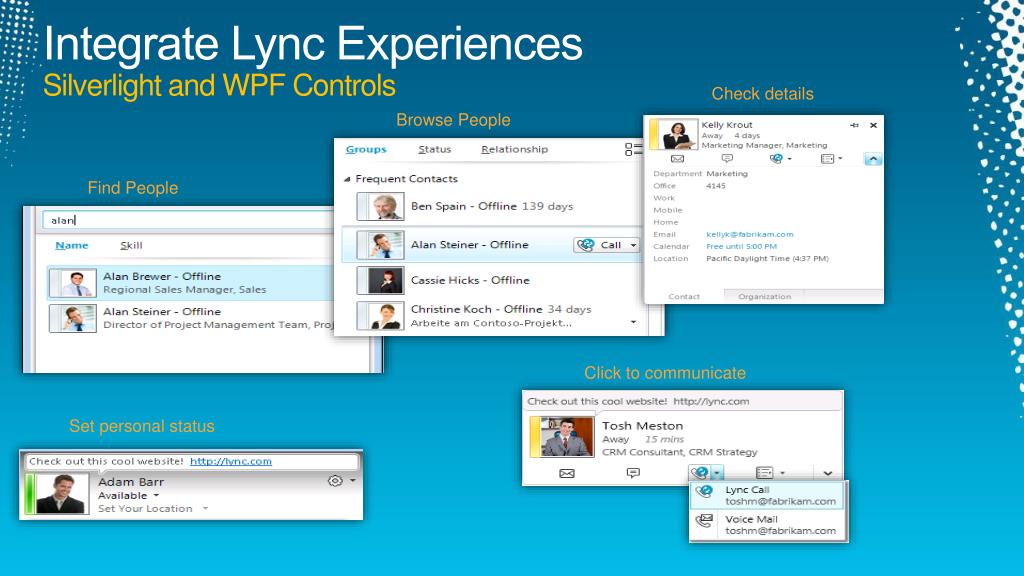The image size is (1024, 576).
Task: Click Ben Spain's photo thumbnail
Action: pos(381,207)
